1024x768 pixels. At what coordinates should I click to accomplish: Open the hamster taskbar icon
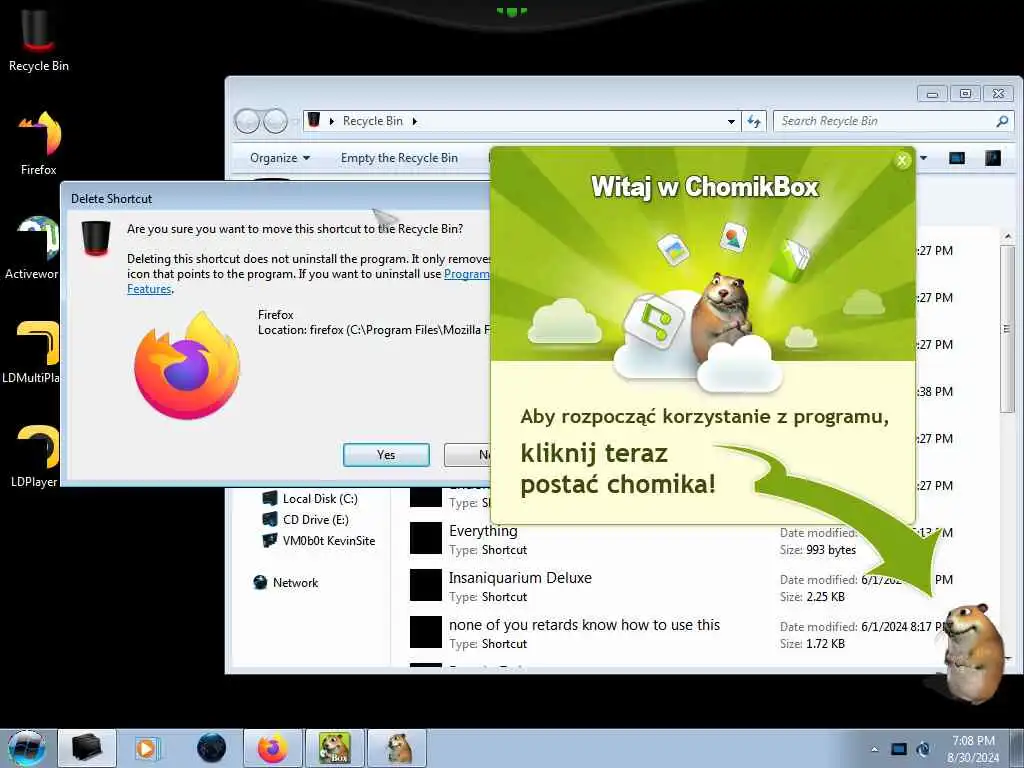pos(397,748)
